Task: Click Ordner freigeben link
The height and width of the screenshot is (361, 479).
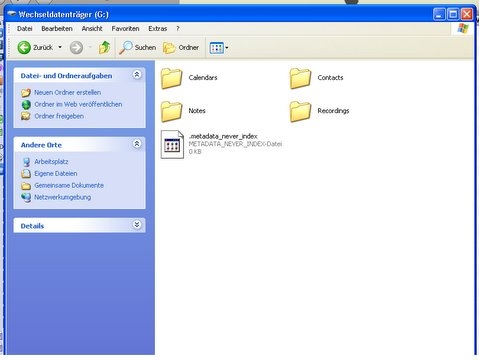Action: [x=59, y=116]
